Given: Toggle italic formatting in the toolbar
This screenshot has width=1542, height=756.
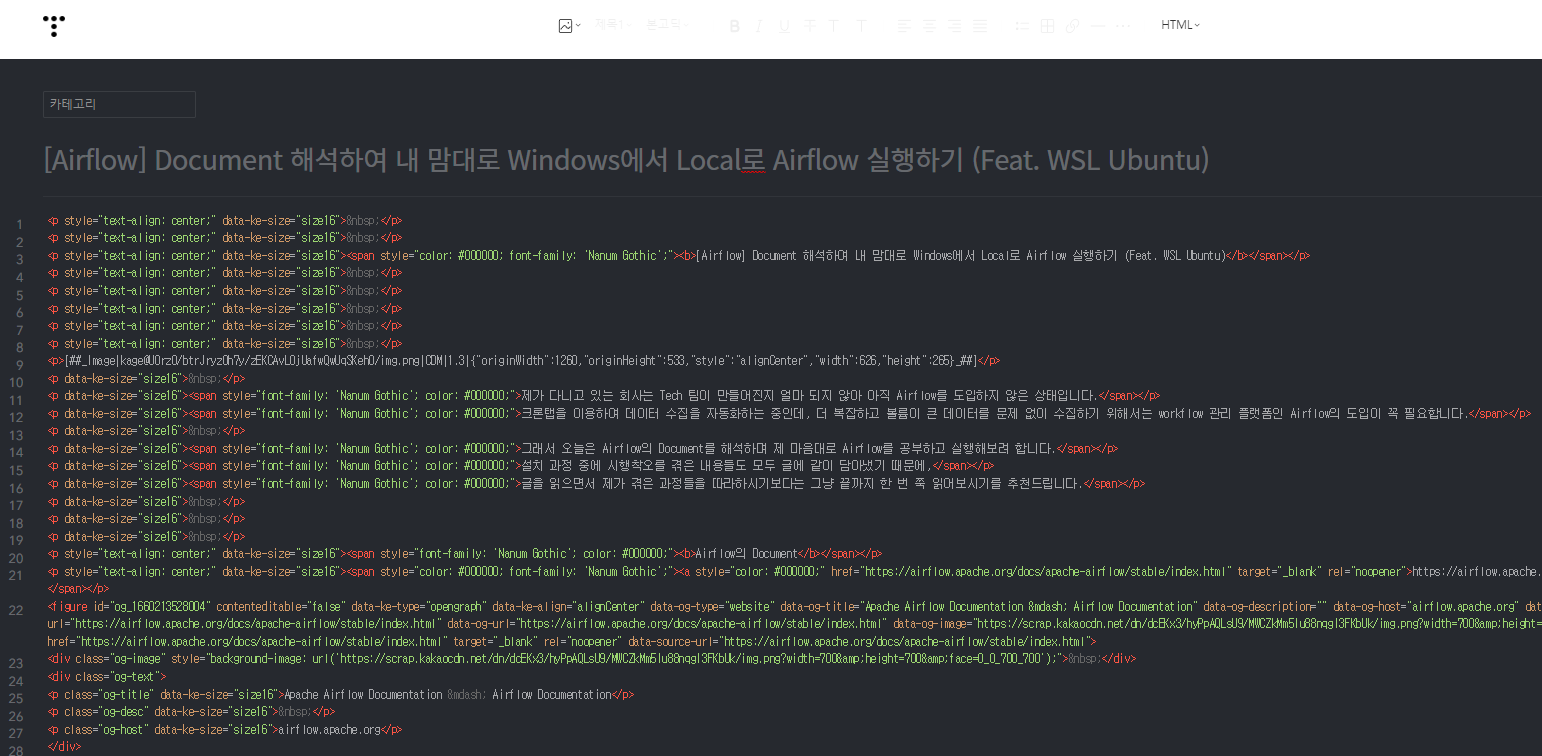Looking at the screenshot, I should click(759, 26).
